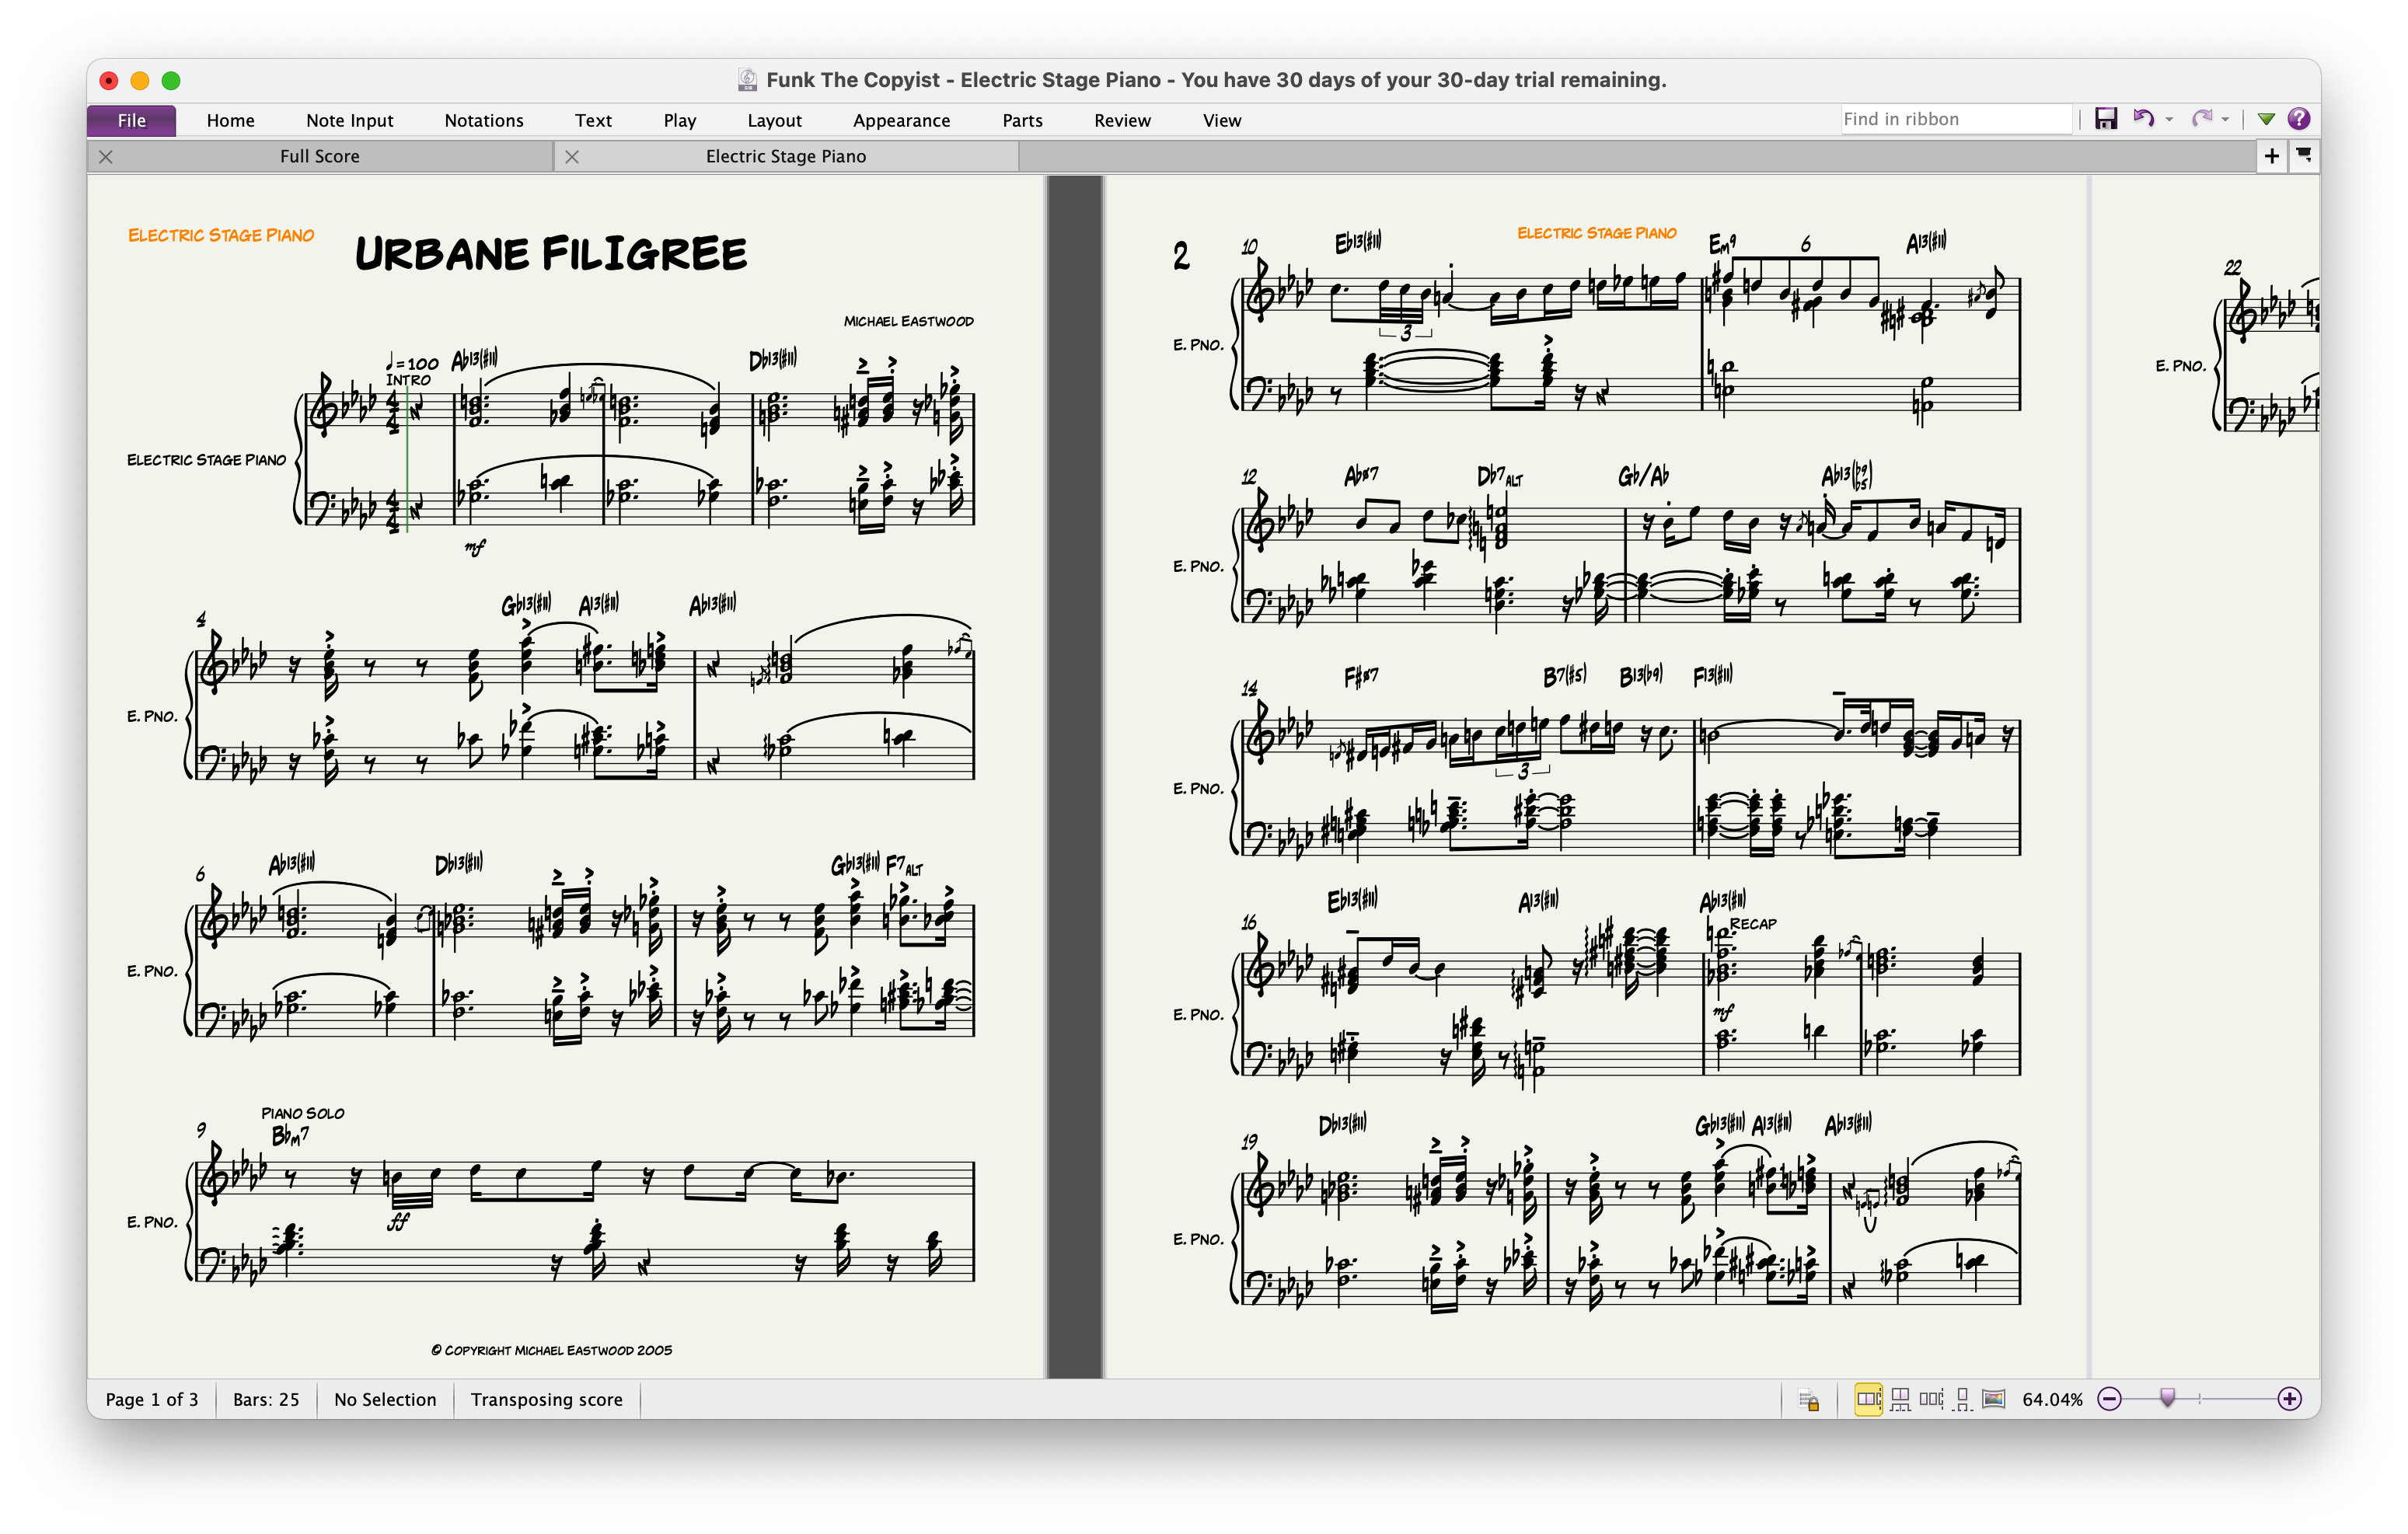The image size is (2408, 1534).
Task: Switch to the Full Score tab
Action: point(320,156)
